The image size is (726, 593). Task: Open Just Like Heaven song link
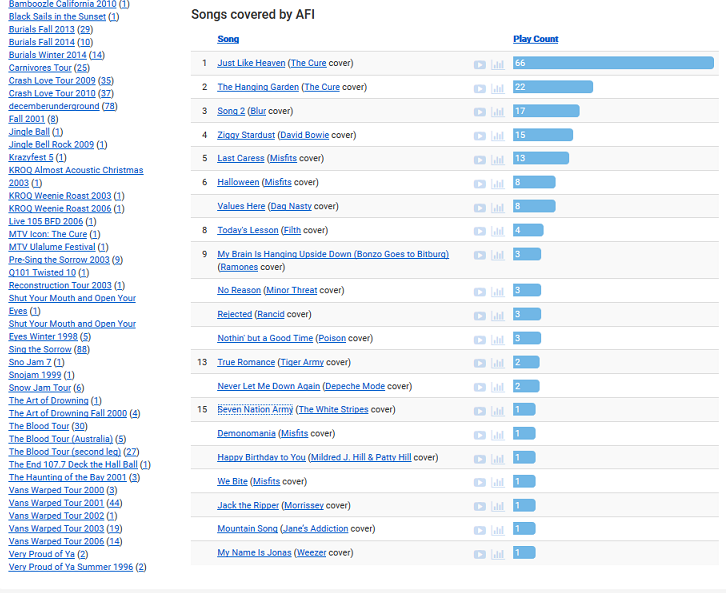pyautogui.click(x=251, y=63)
